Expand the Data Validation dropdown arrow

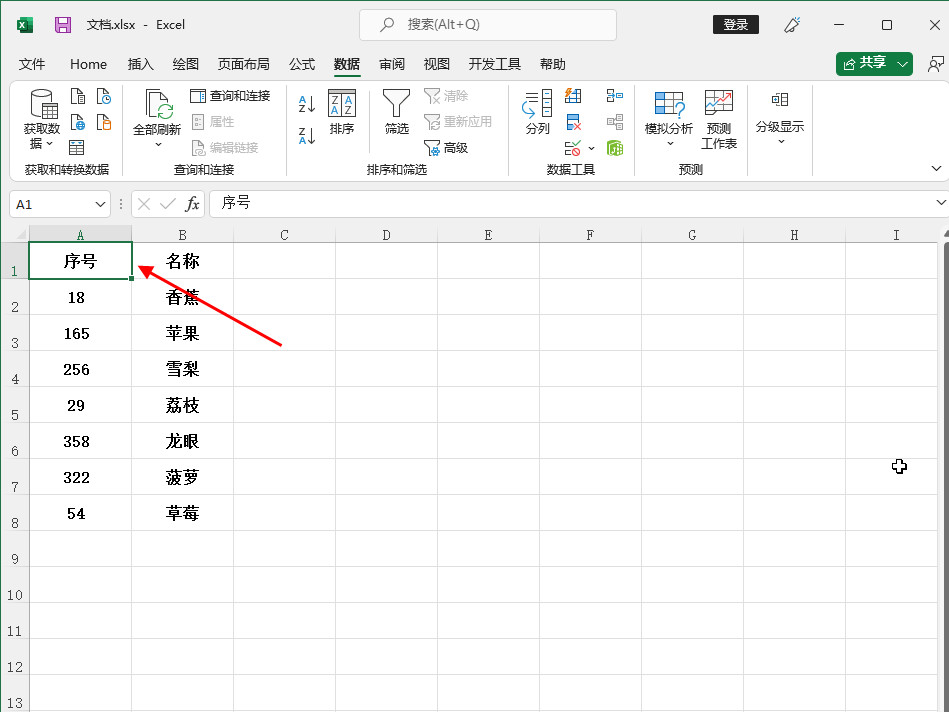pyautogui.click(x=591, y=148)
